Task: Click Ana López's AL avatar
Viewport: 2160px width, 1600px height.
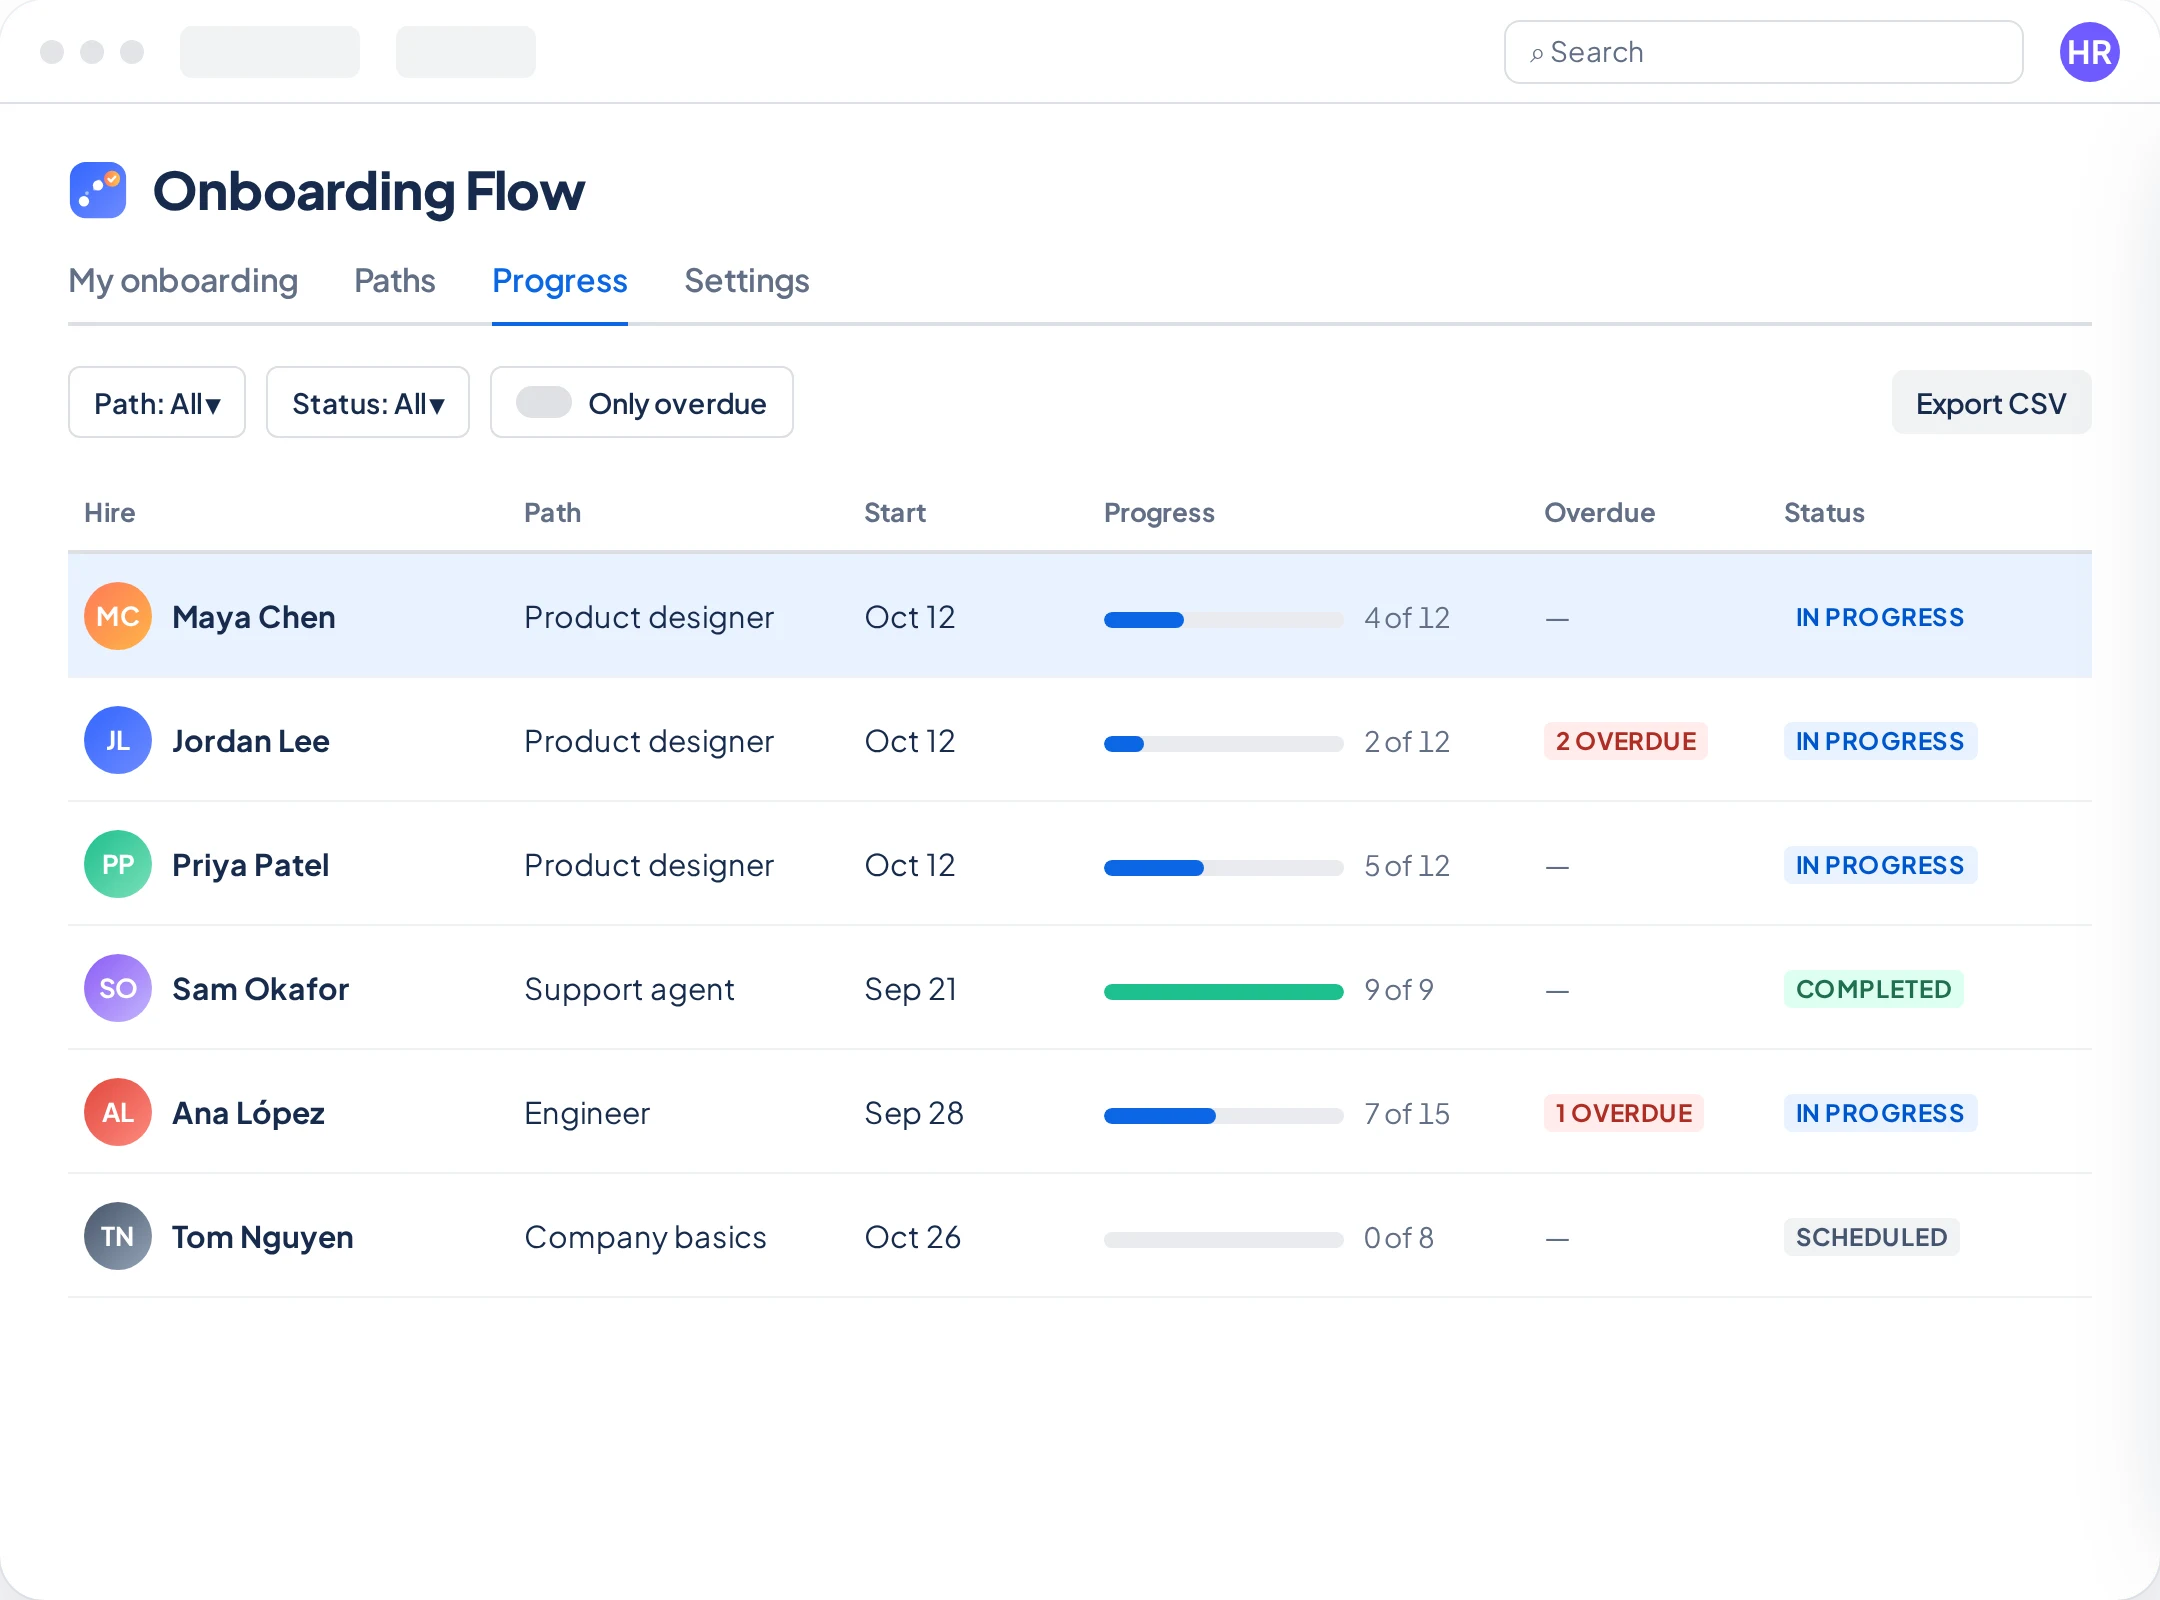Action: pyautogui.click(x=118, y=1112)
